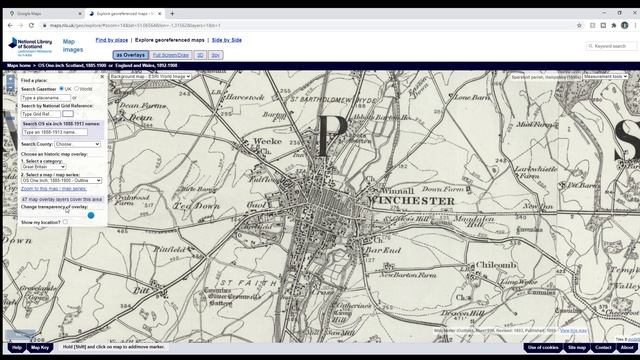The image size is (640, 360).
Task: Click the 47 map overlay layers notice
Action: click(62, 199)
